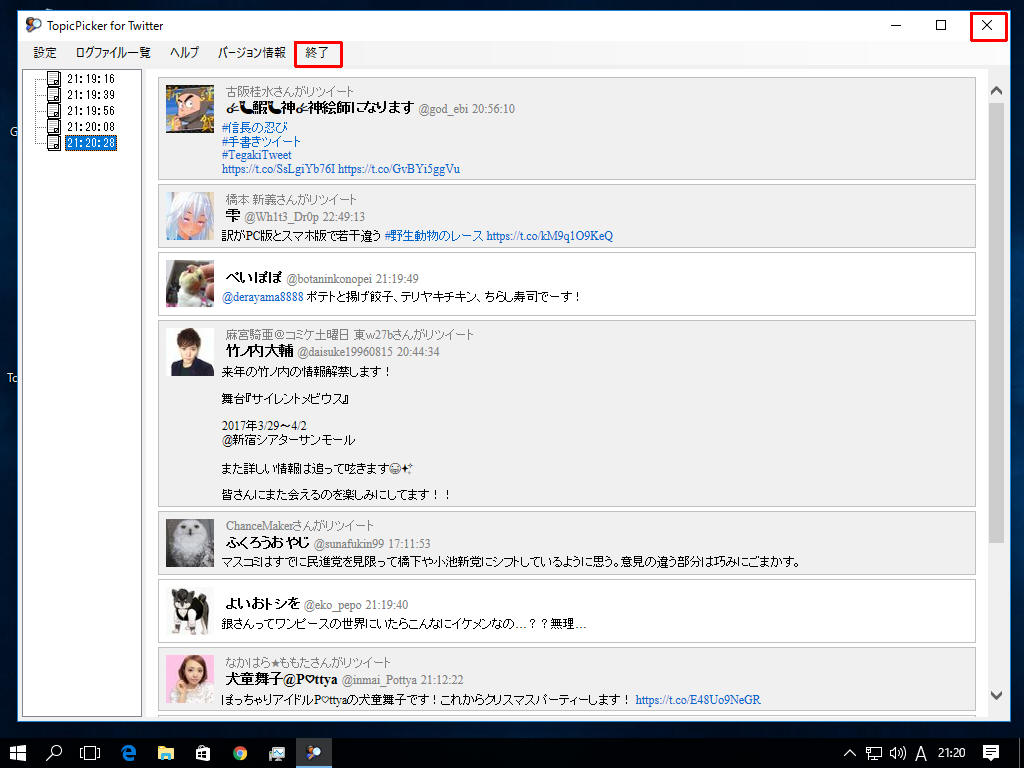Click the @botaninkonopei tweet avatar
1024x768 pixels.
(x=190, y=283)
